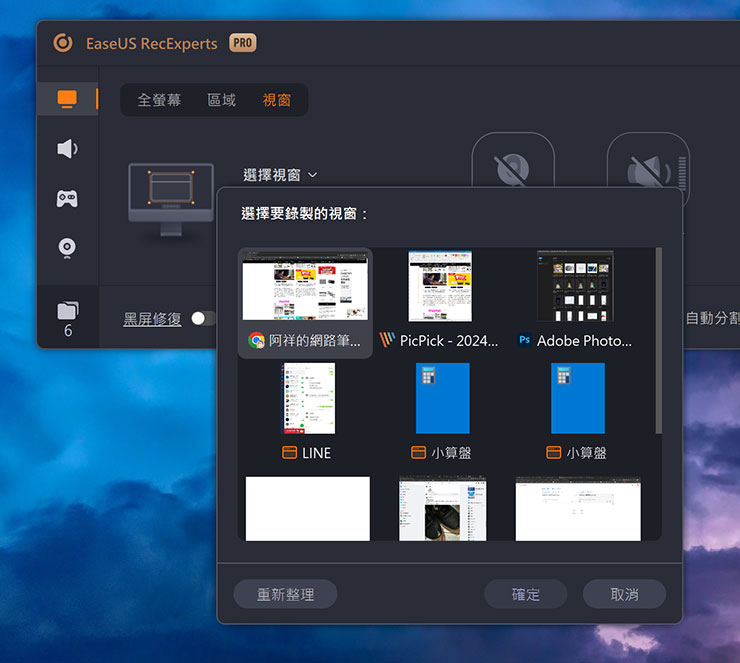The width and height of the screenshot is (740, 663).
Task: Click the window icon beside the first 小算盤
Action: click(419, 453)
